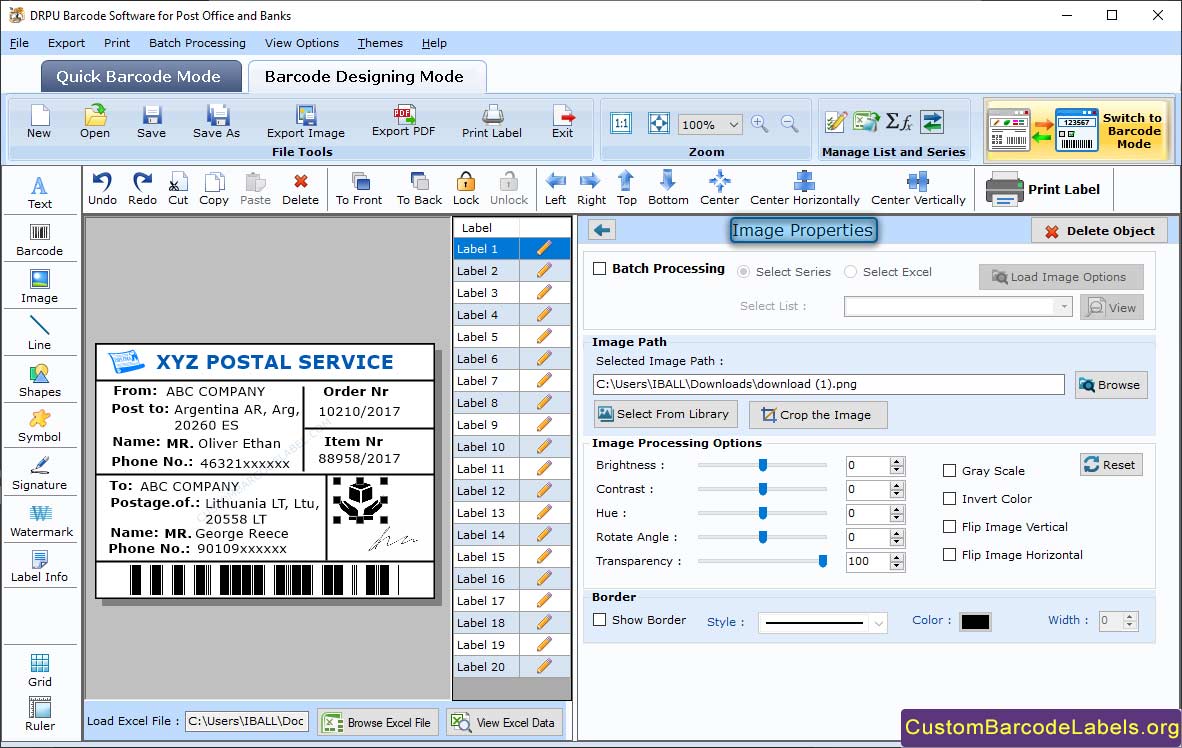
Task: Select the Select Series radio button
Action: pyautogui.click(x=743, y=271)
